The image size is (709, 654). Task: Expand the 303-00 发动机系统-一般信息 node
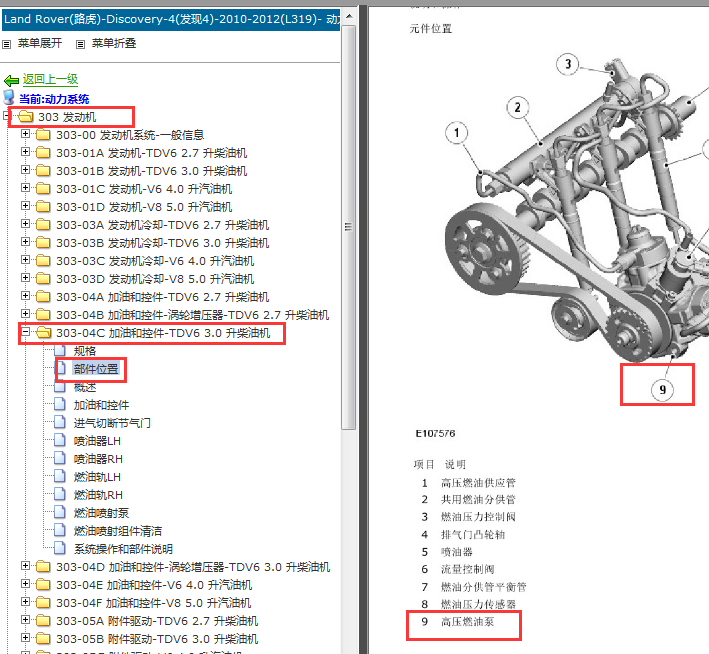pyautogui.click(x=25, y=134)
